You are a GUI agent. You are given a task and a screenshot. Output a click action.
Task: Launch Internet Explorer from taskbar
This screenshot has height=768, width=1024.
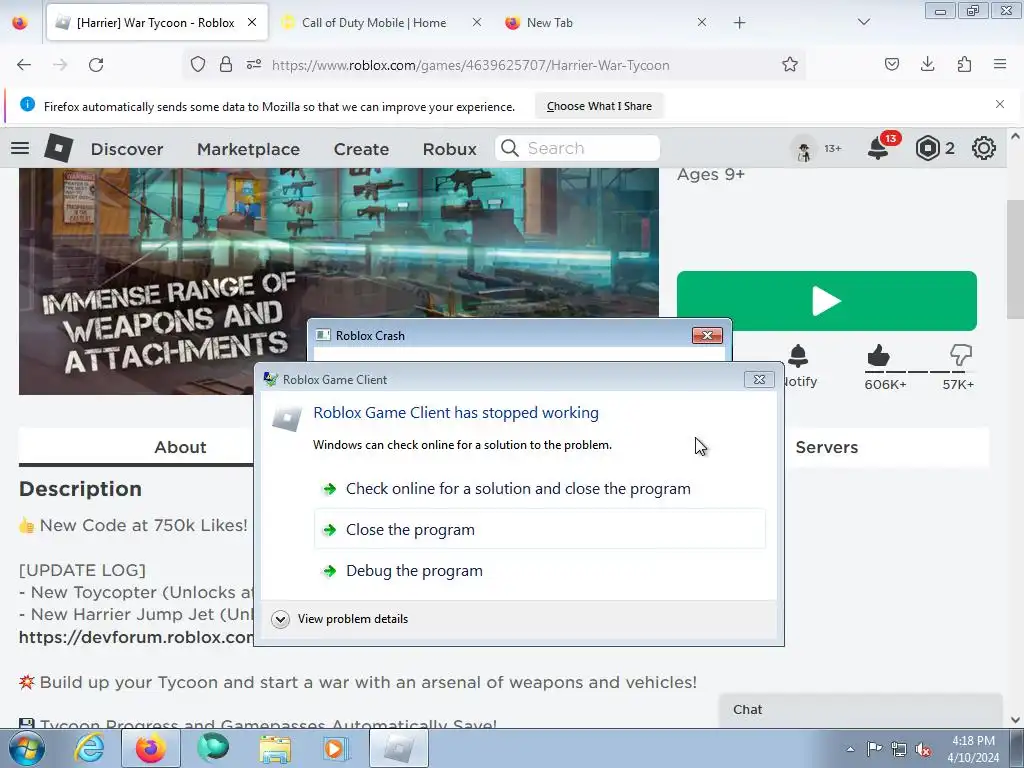(x=89, y=748)
